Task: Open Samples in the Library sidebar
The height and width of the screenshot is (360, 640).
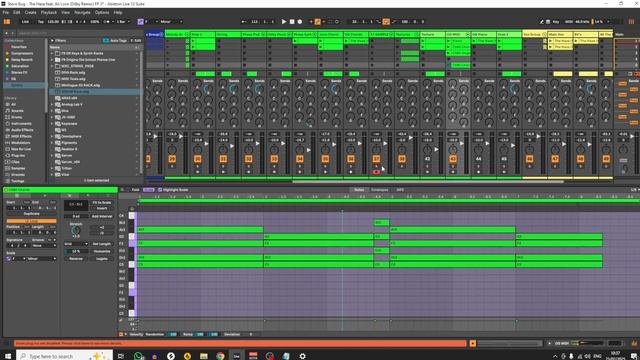Action: click(18, 168)
